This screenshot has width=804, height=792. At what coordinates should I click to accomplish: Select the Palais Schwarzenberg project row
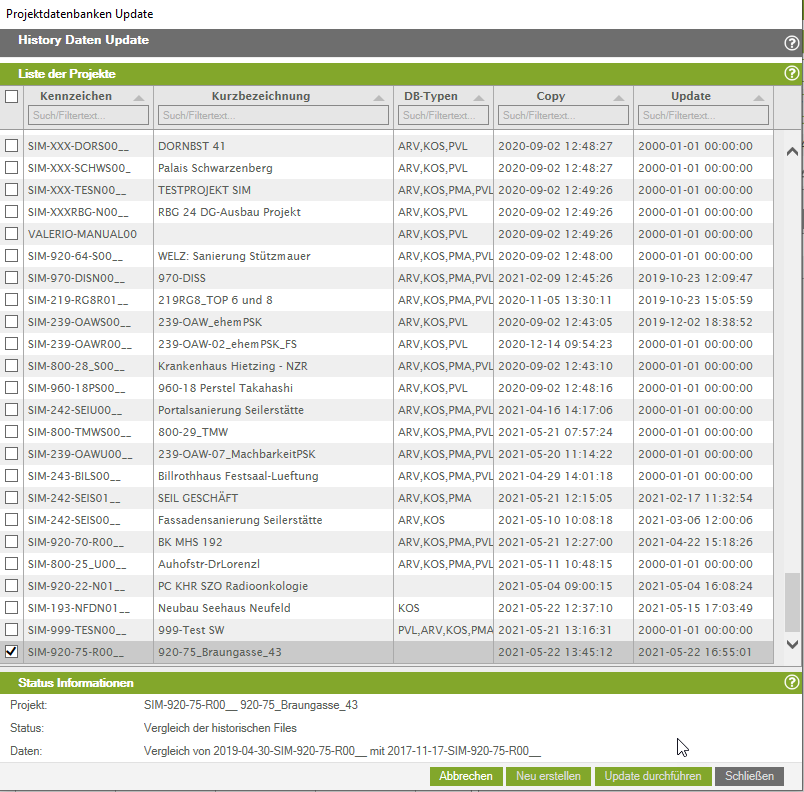tap(387, 168)
